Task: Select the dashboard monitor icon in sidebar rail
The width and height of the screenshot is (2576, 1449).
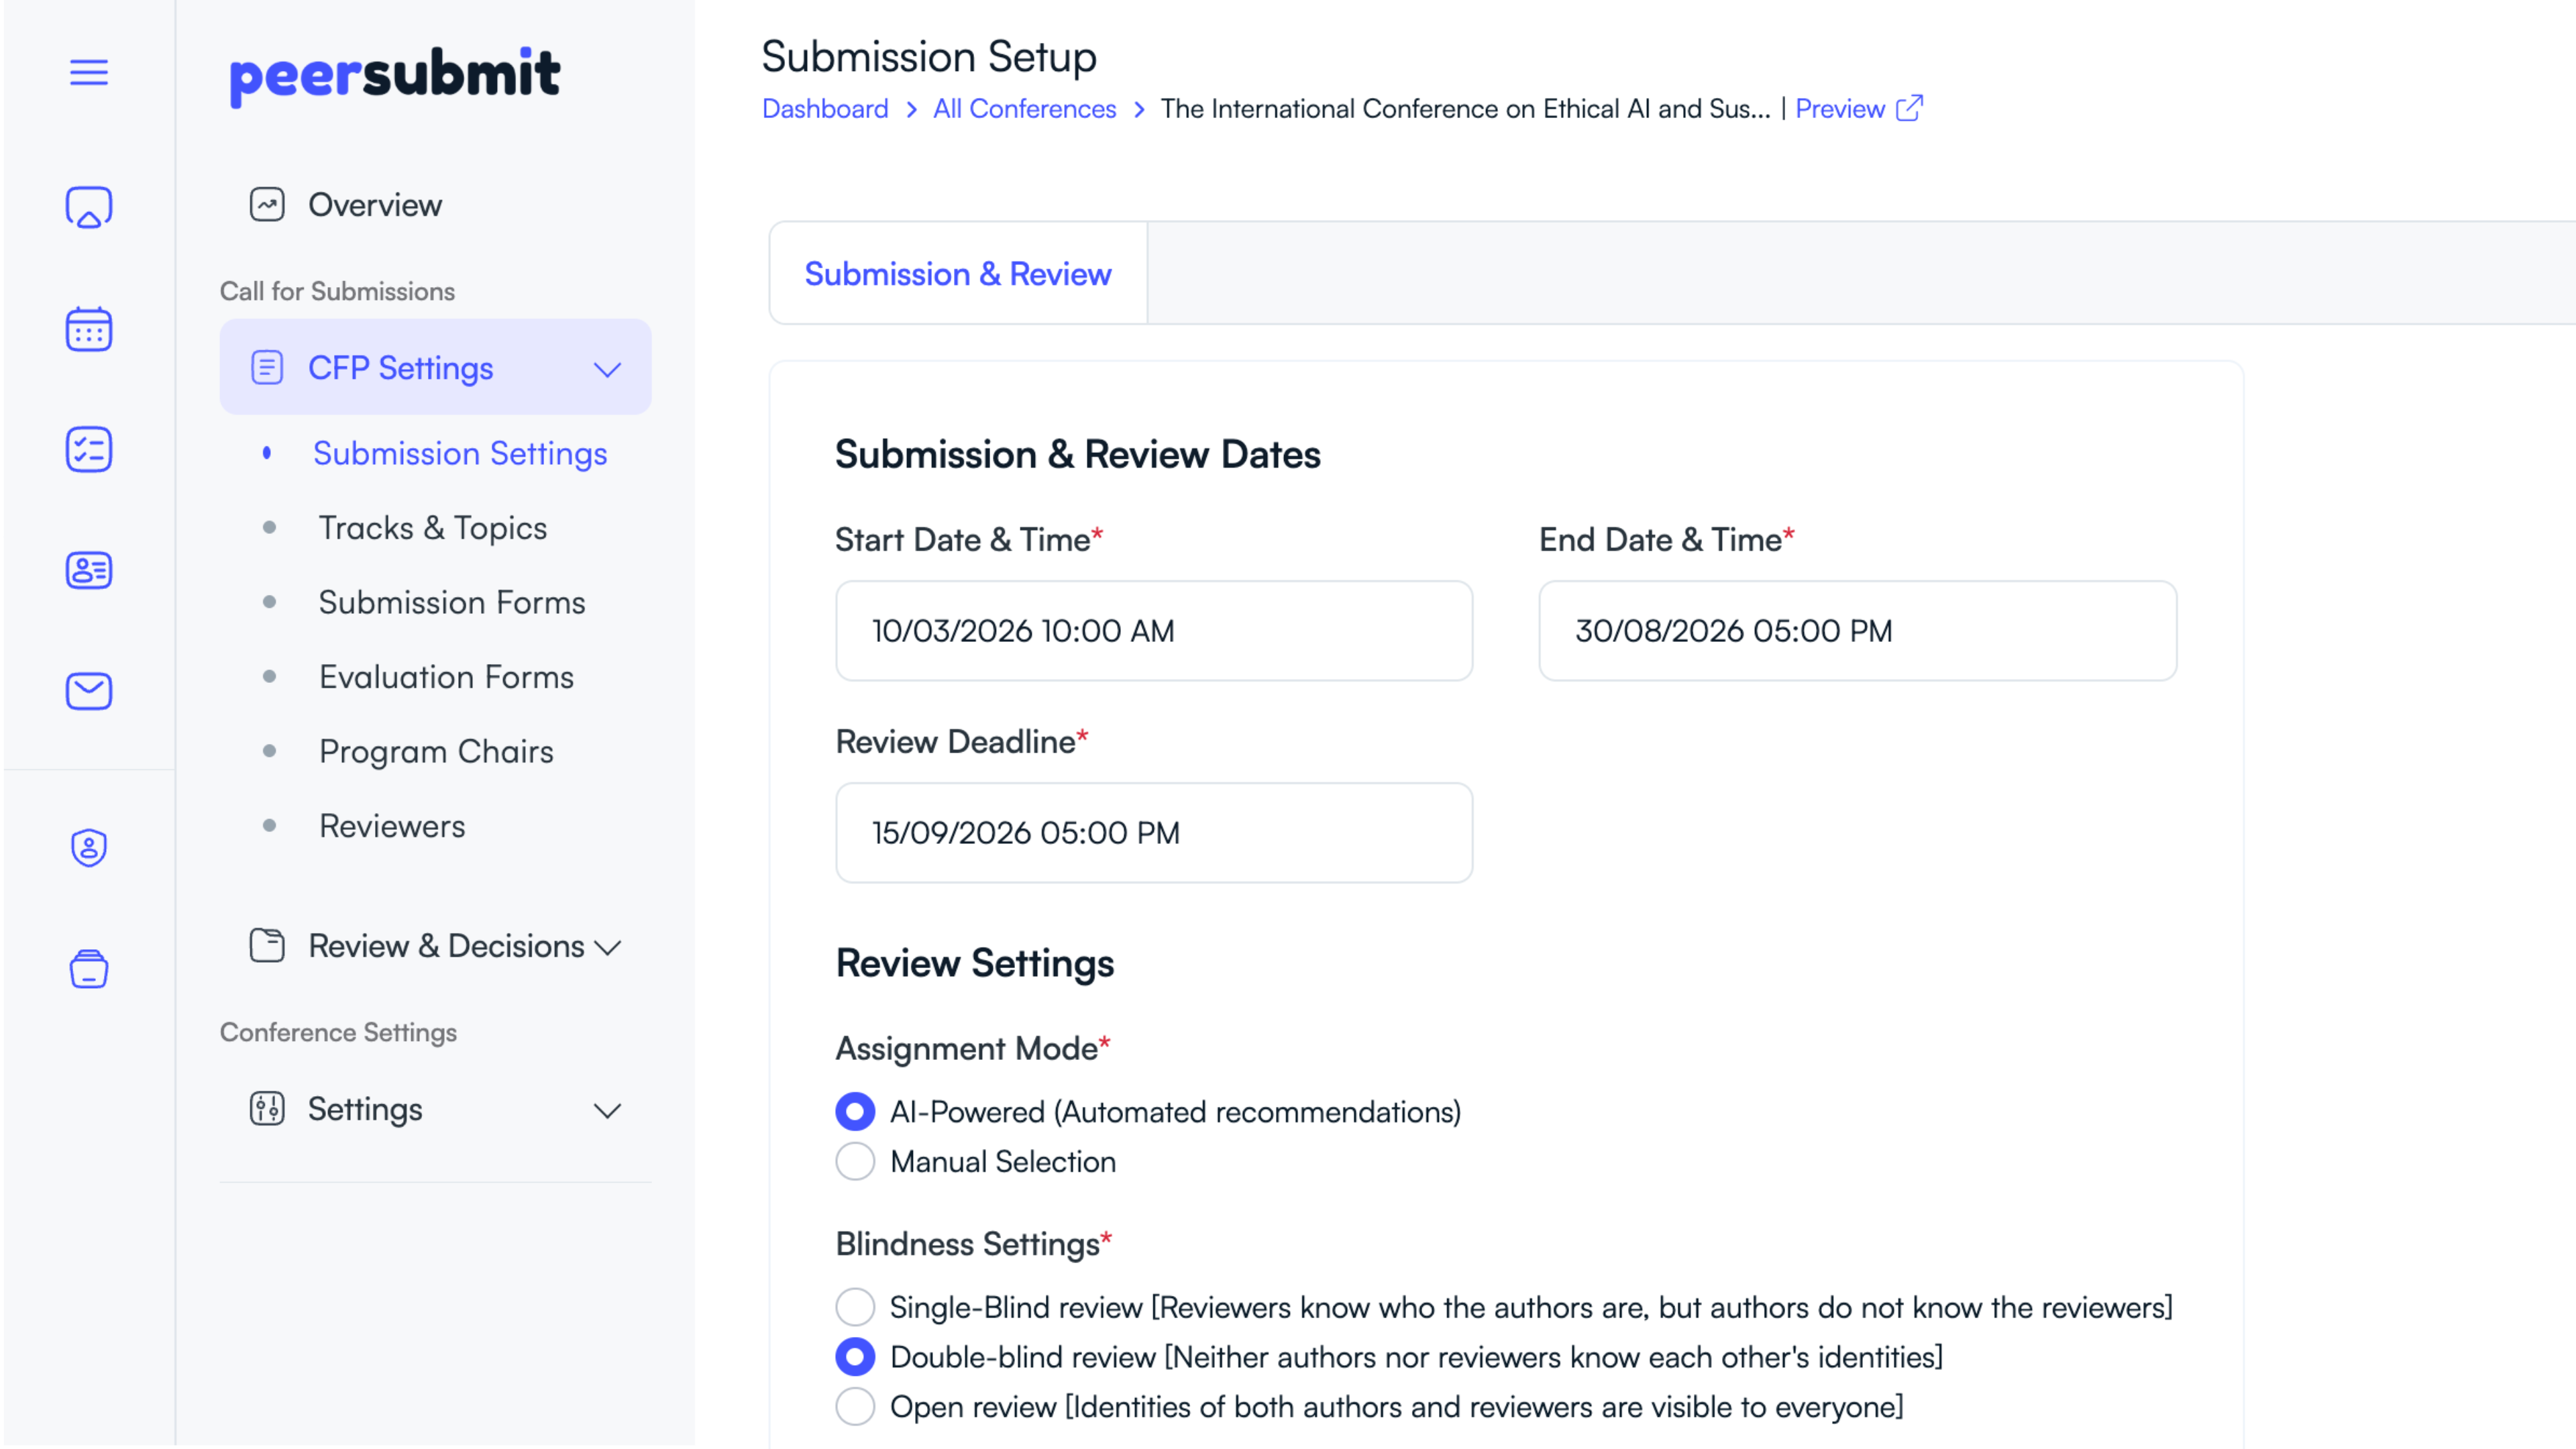Action: pyautogui.click(x=88, y=208)
